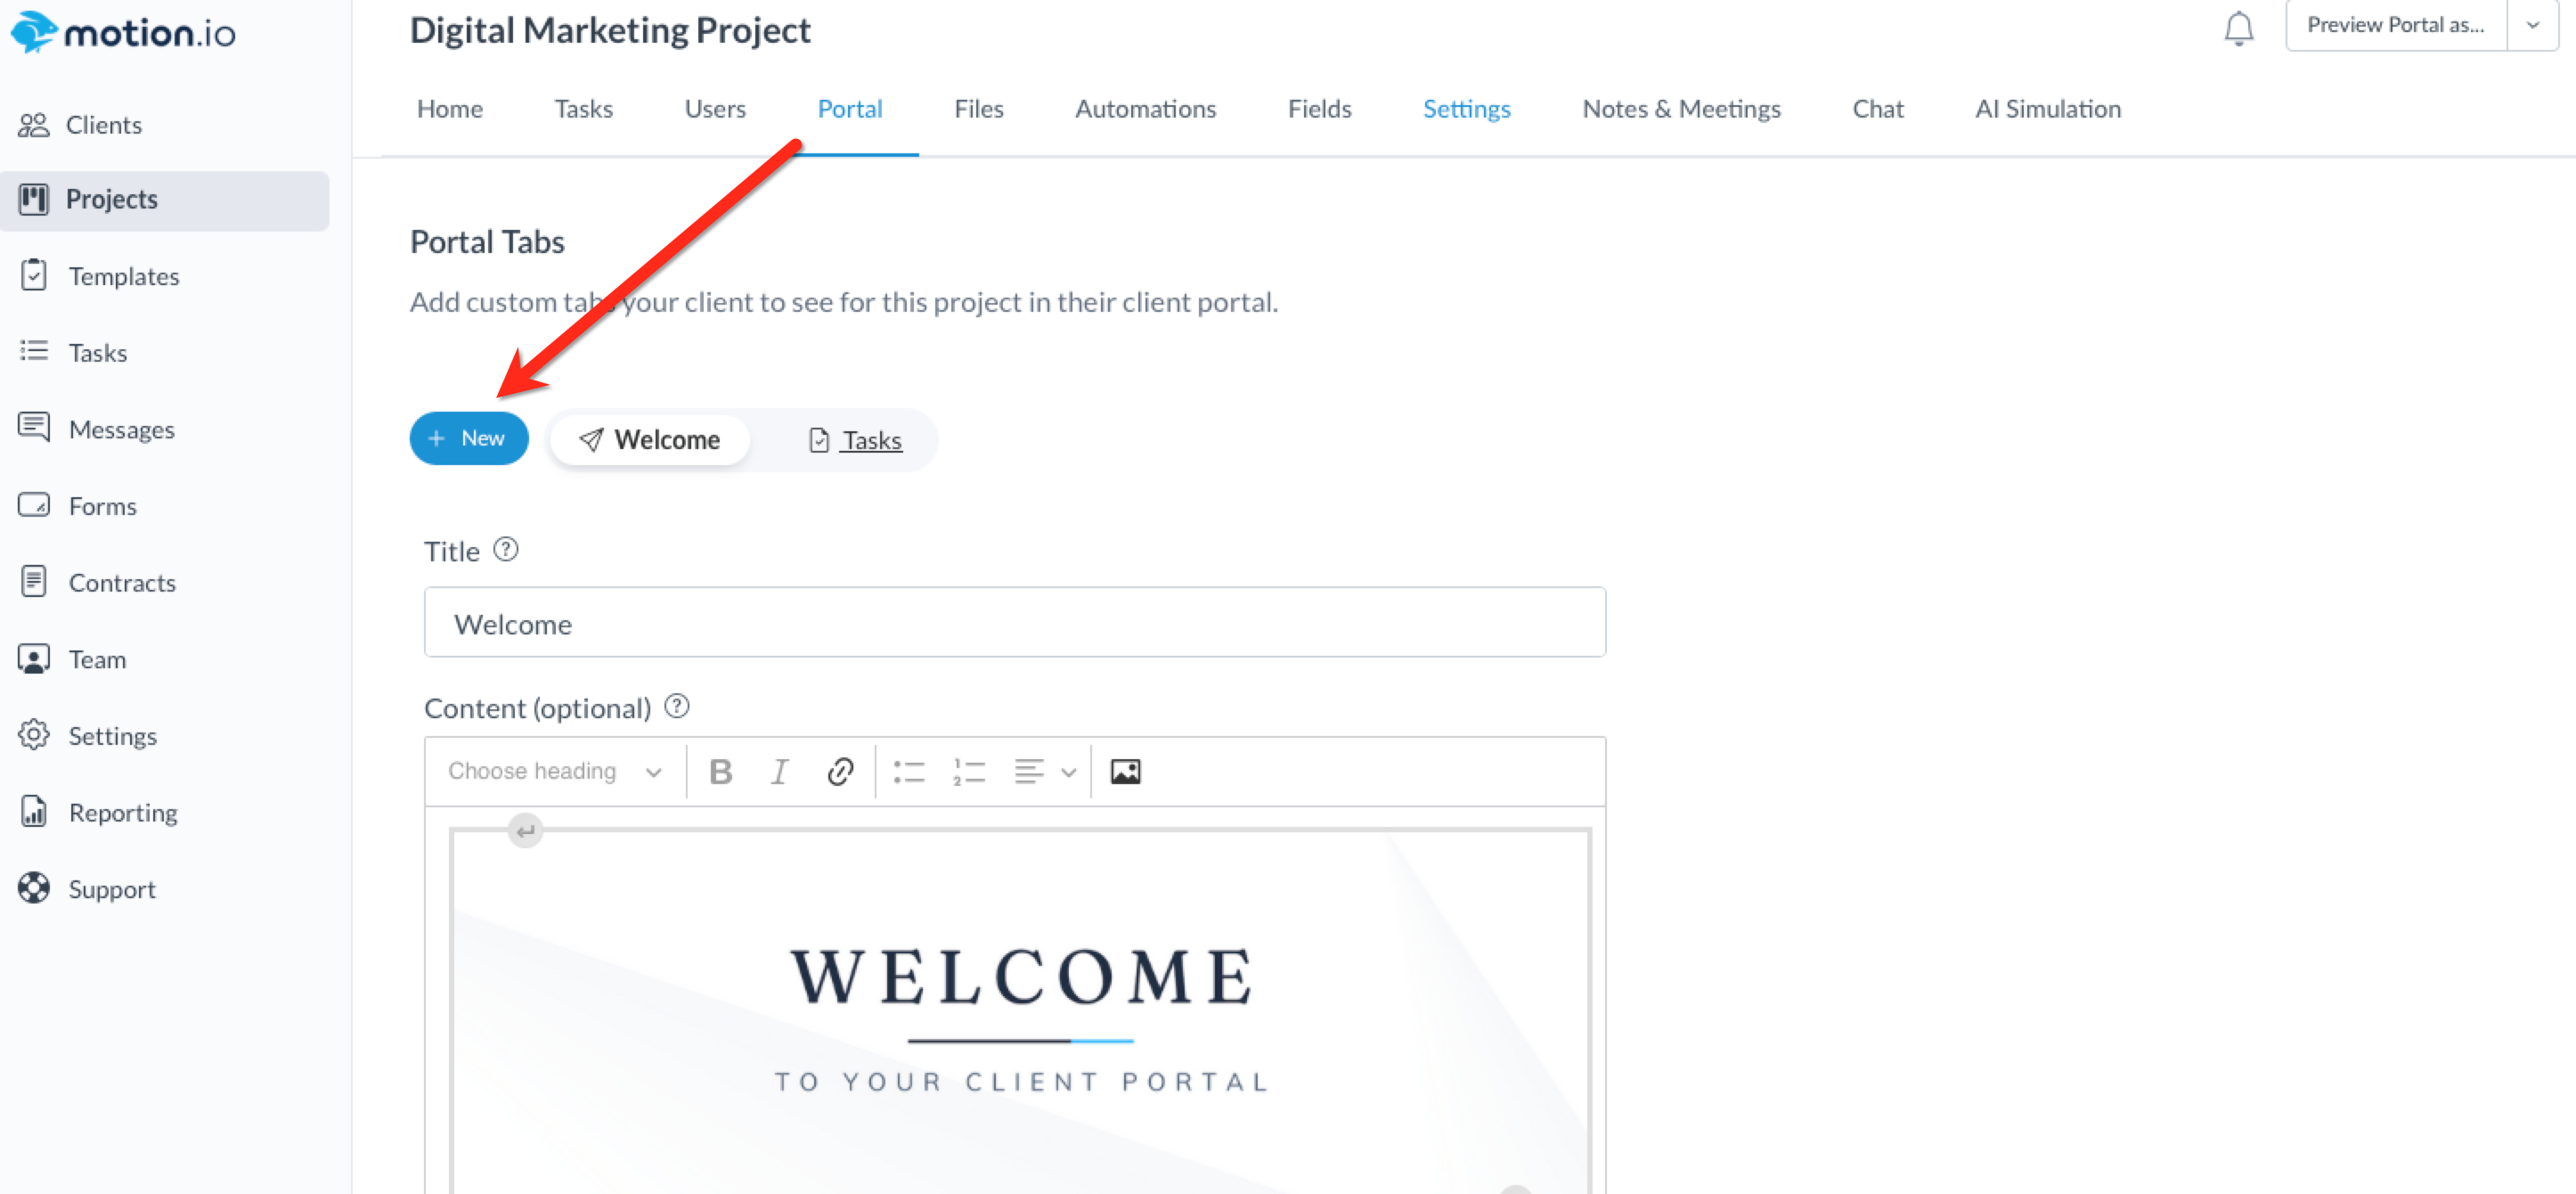Switch to the Automations tab
This screenshot has height=1194, width=2576.
[x=1145, y=109]
